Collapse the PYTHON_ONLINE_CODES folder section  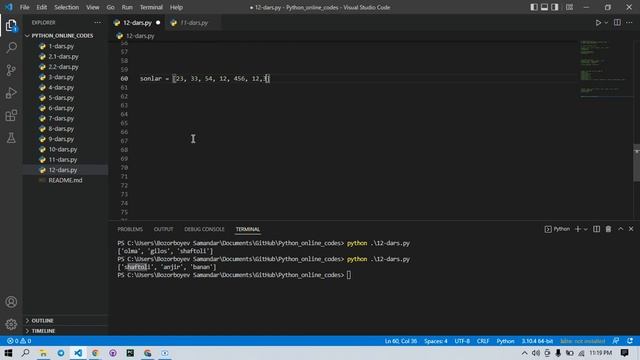[62, 36]
